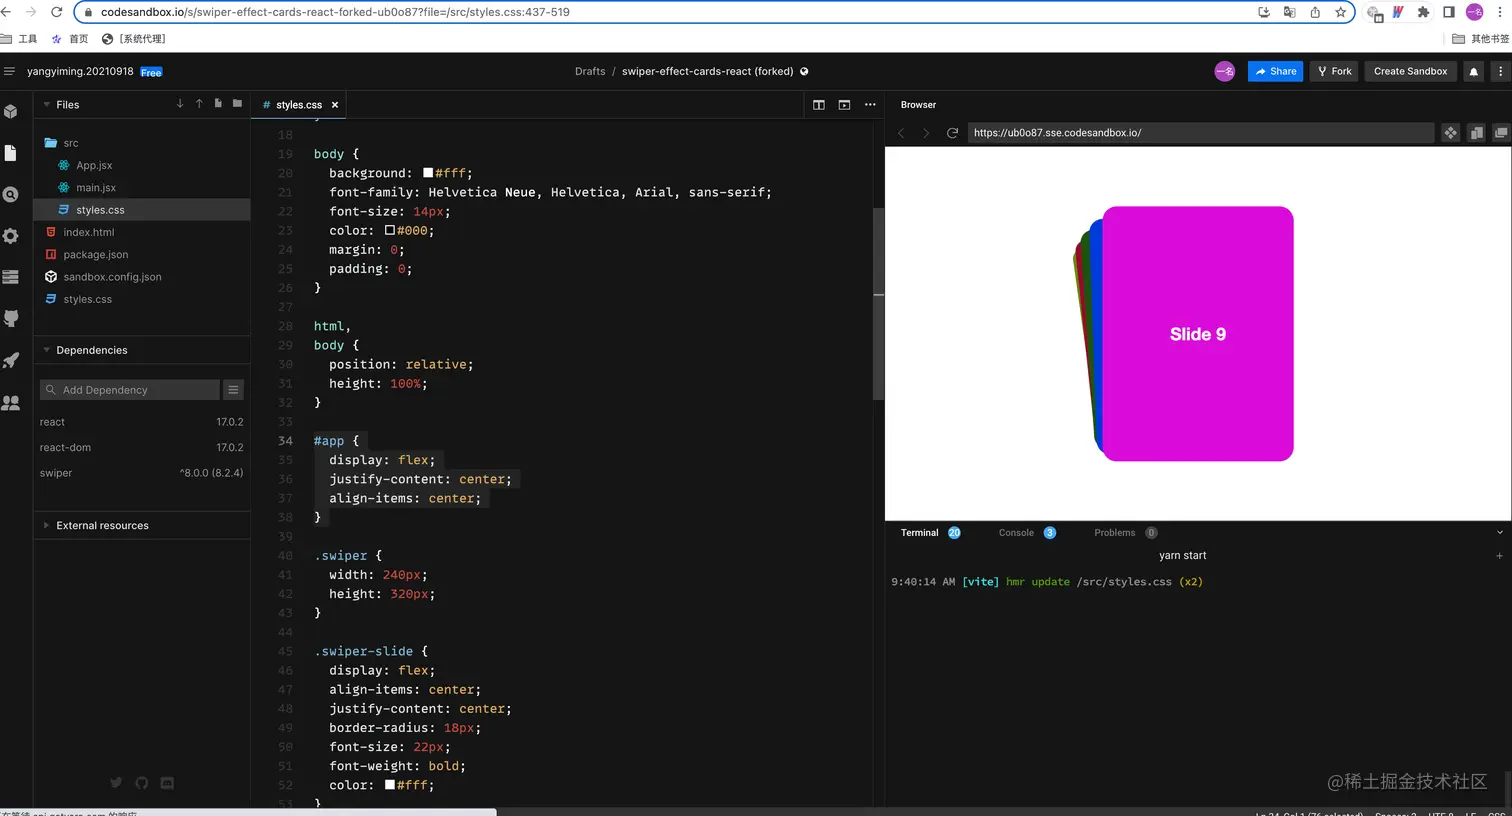Select the yarn start terminal tab
The height and width of the screenshot is (816, 1512).
coord(1182,556)
